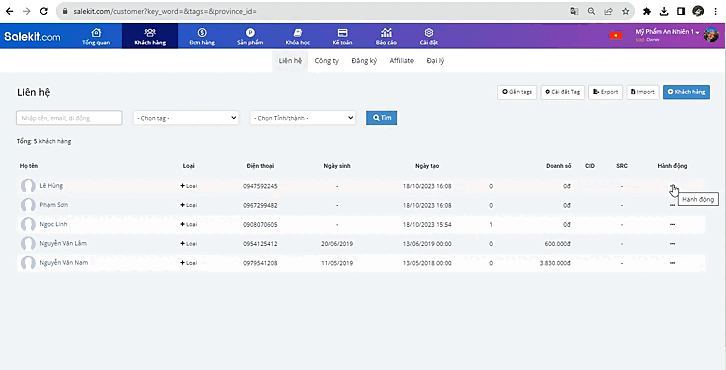Switch to Công ty tab
The height and width of the screenshot is (370, 726).
(327, 61)
